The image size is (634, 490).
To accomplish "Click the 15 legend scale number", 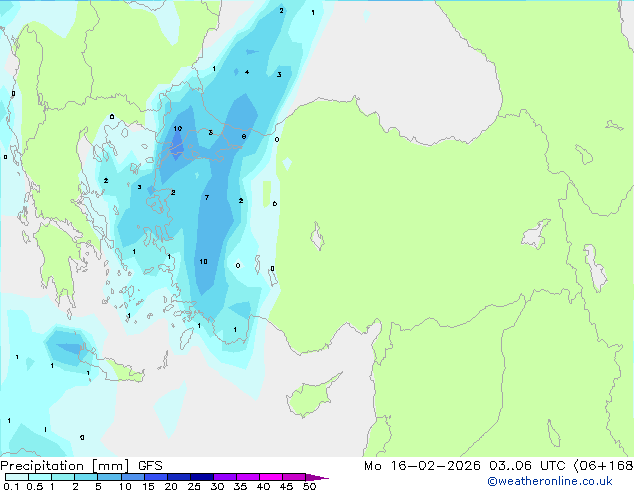I will click(x=148, y=486).
